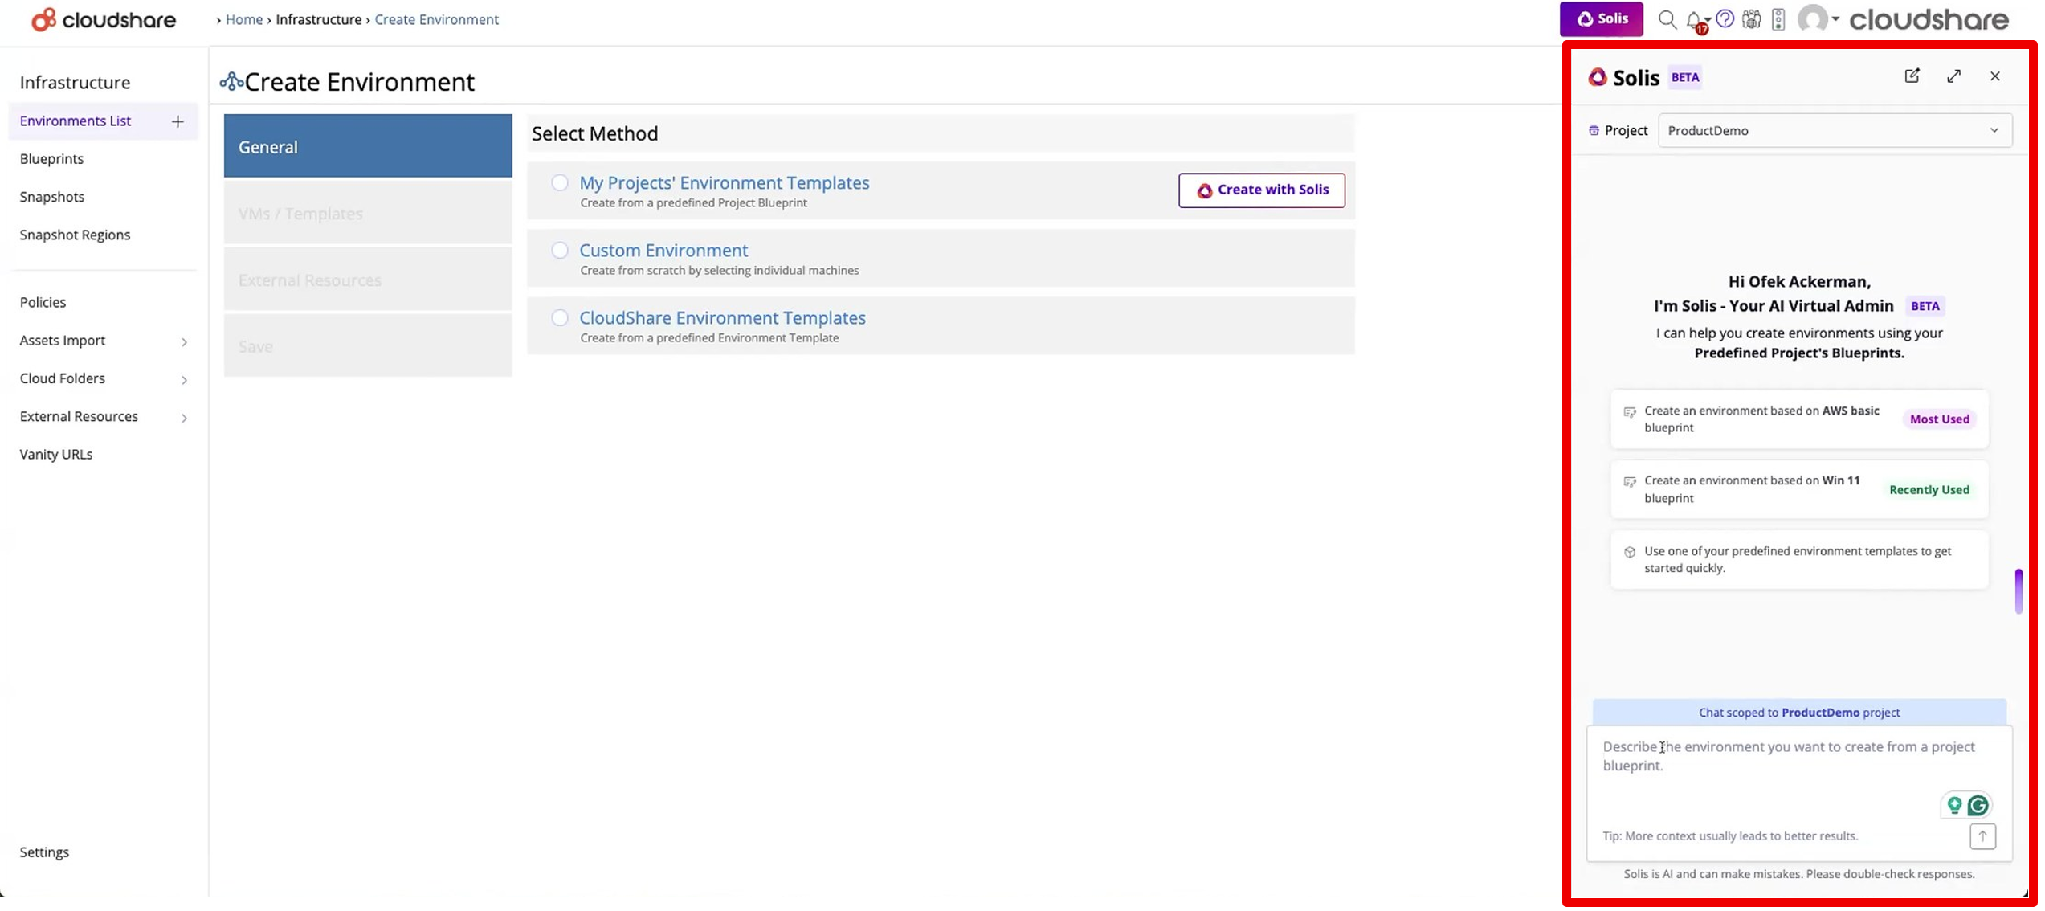Click the chat icon on AWS basic suggestion
This screenshot has height=911, width=2045.
click(x=1630, y=412)
